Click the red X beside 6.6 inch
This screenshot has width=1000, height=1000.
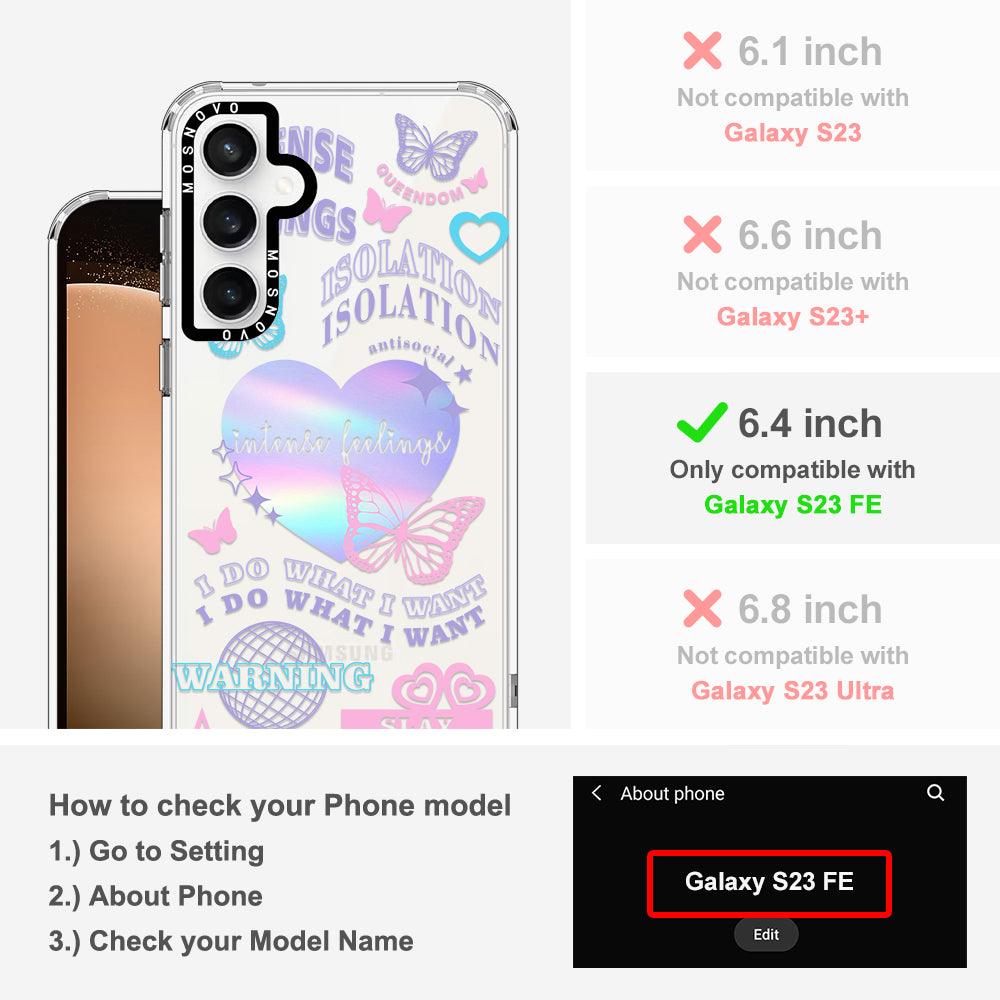click(x=702, y=234)
